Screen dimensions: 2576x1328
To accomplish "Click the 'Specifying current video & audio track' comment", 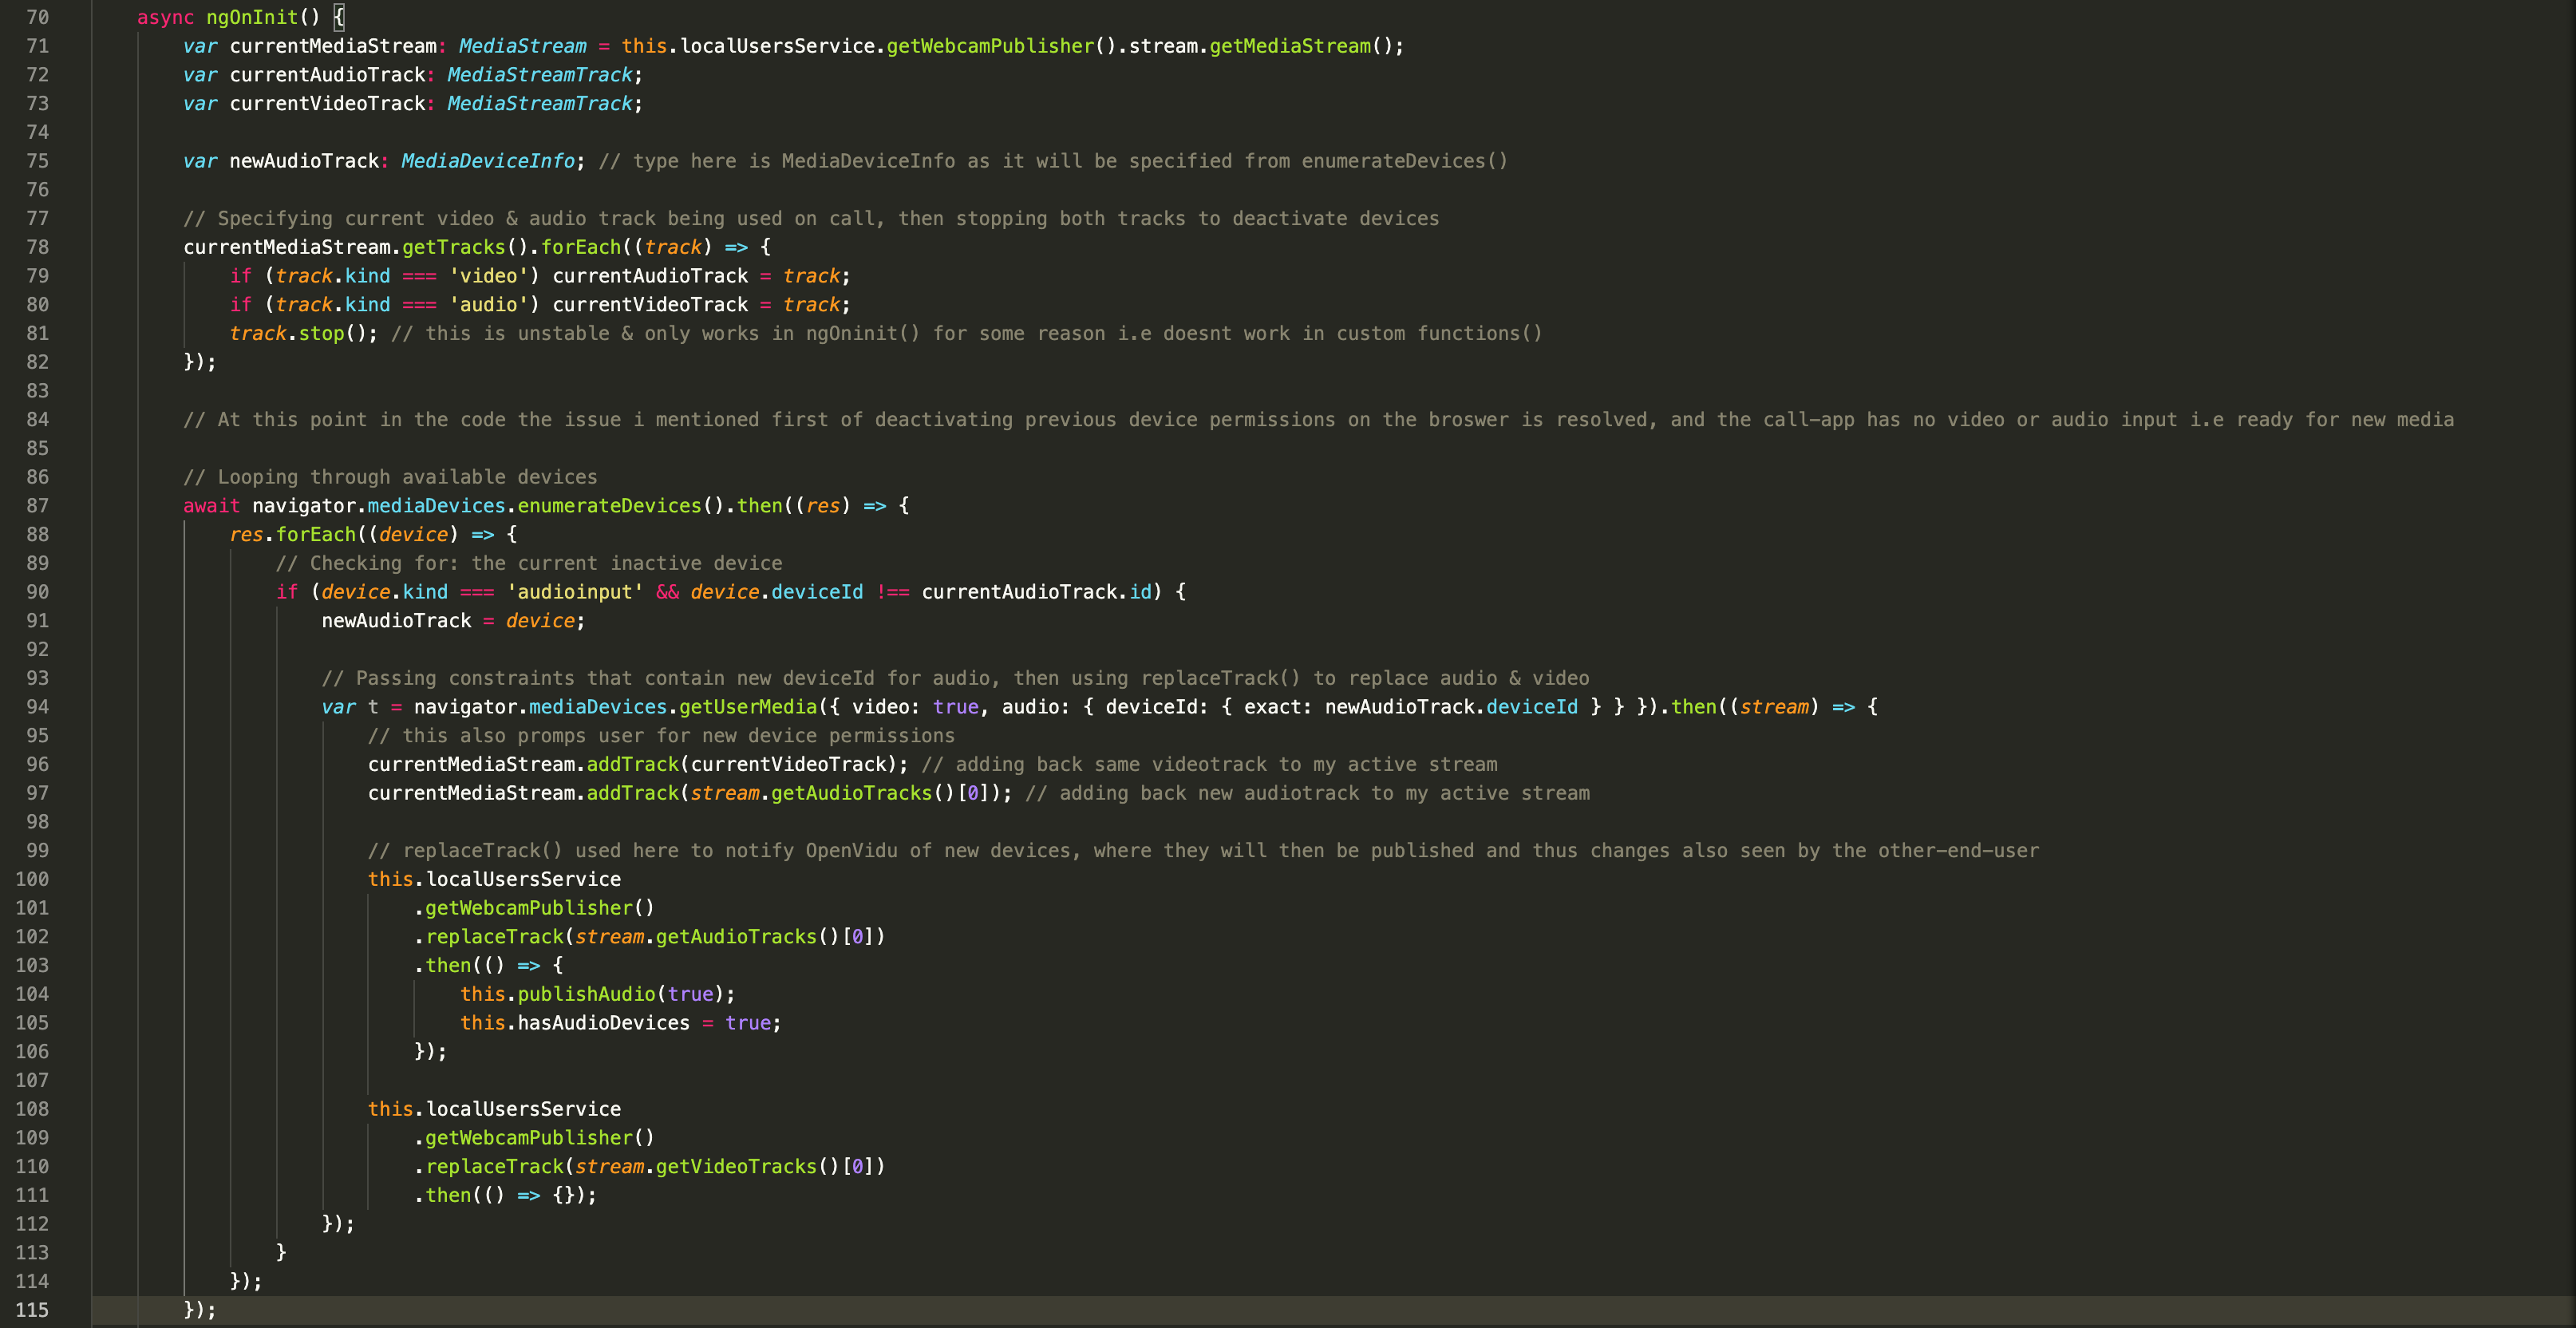I will click(x=811, y=219).
